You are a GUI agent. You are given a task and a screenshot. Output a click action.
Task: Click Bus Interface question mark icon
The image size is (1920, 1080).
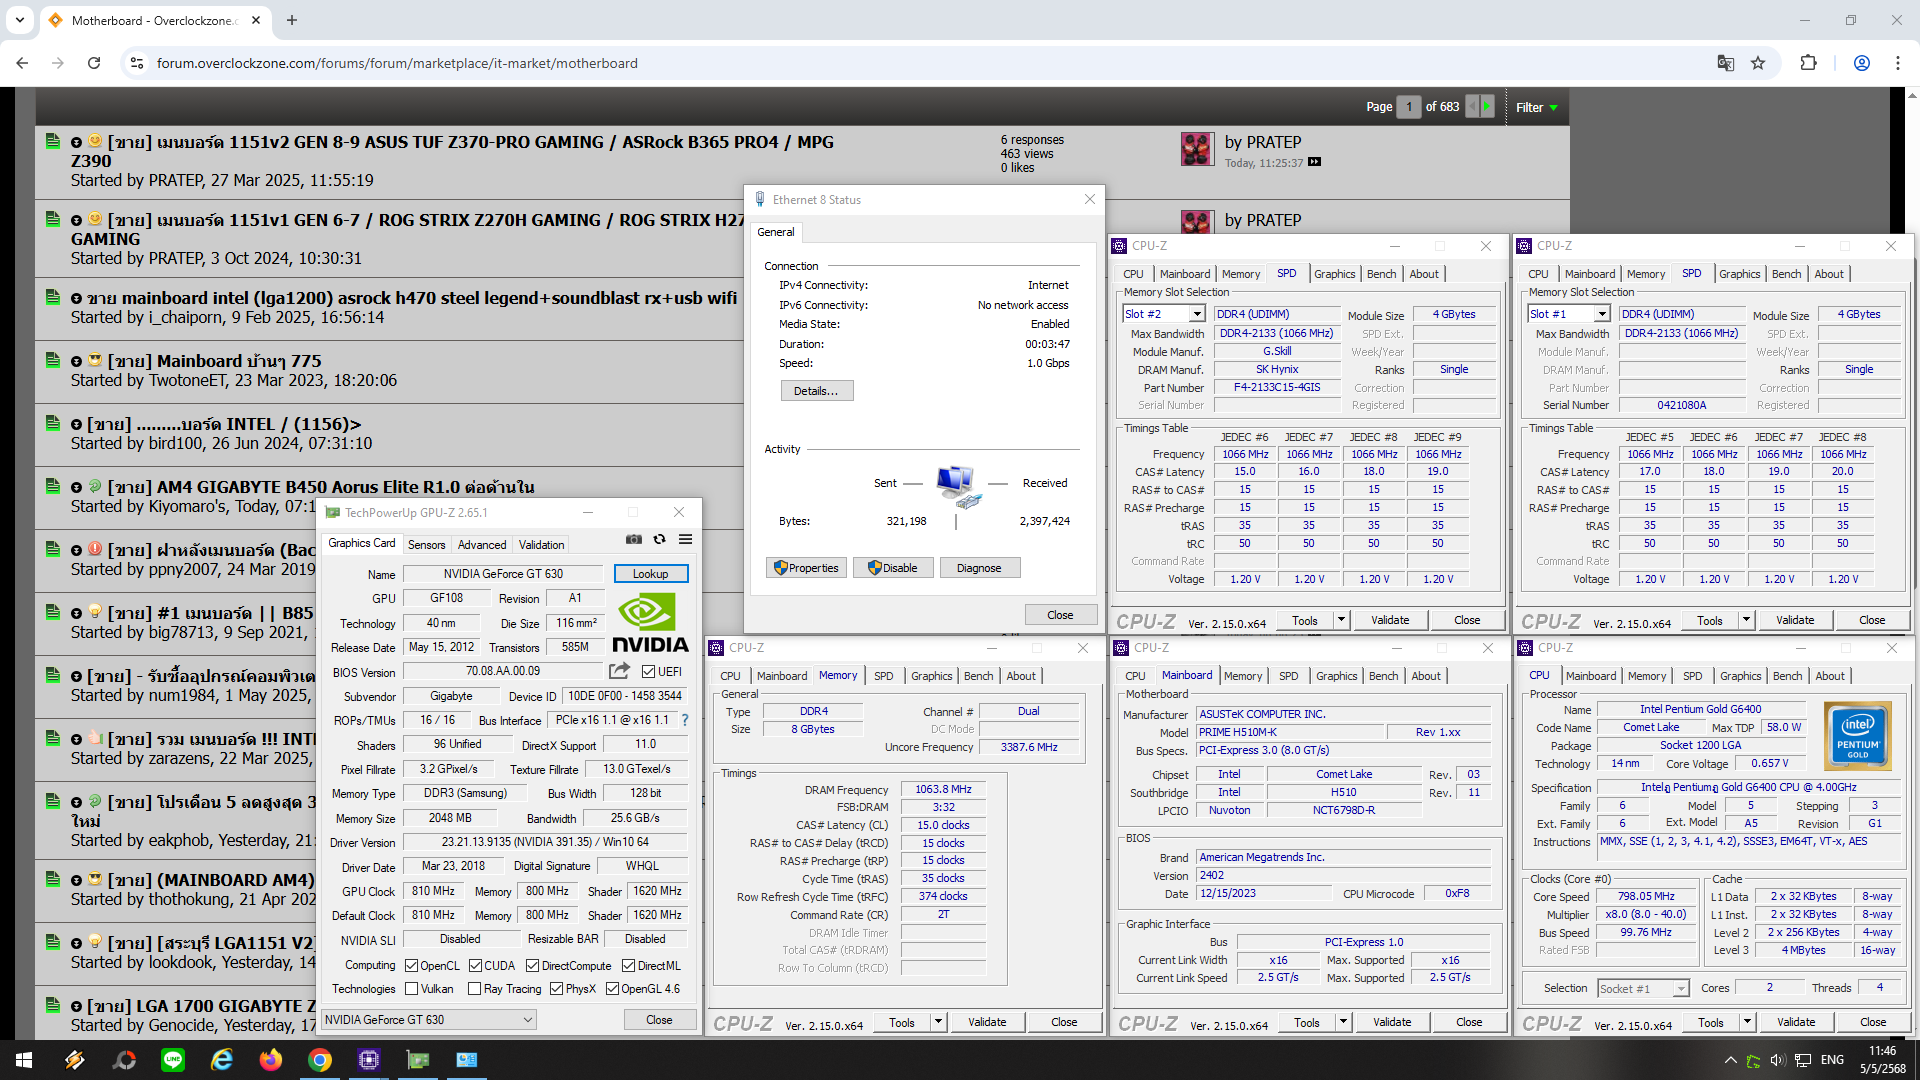pos(685,720)
